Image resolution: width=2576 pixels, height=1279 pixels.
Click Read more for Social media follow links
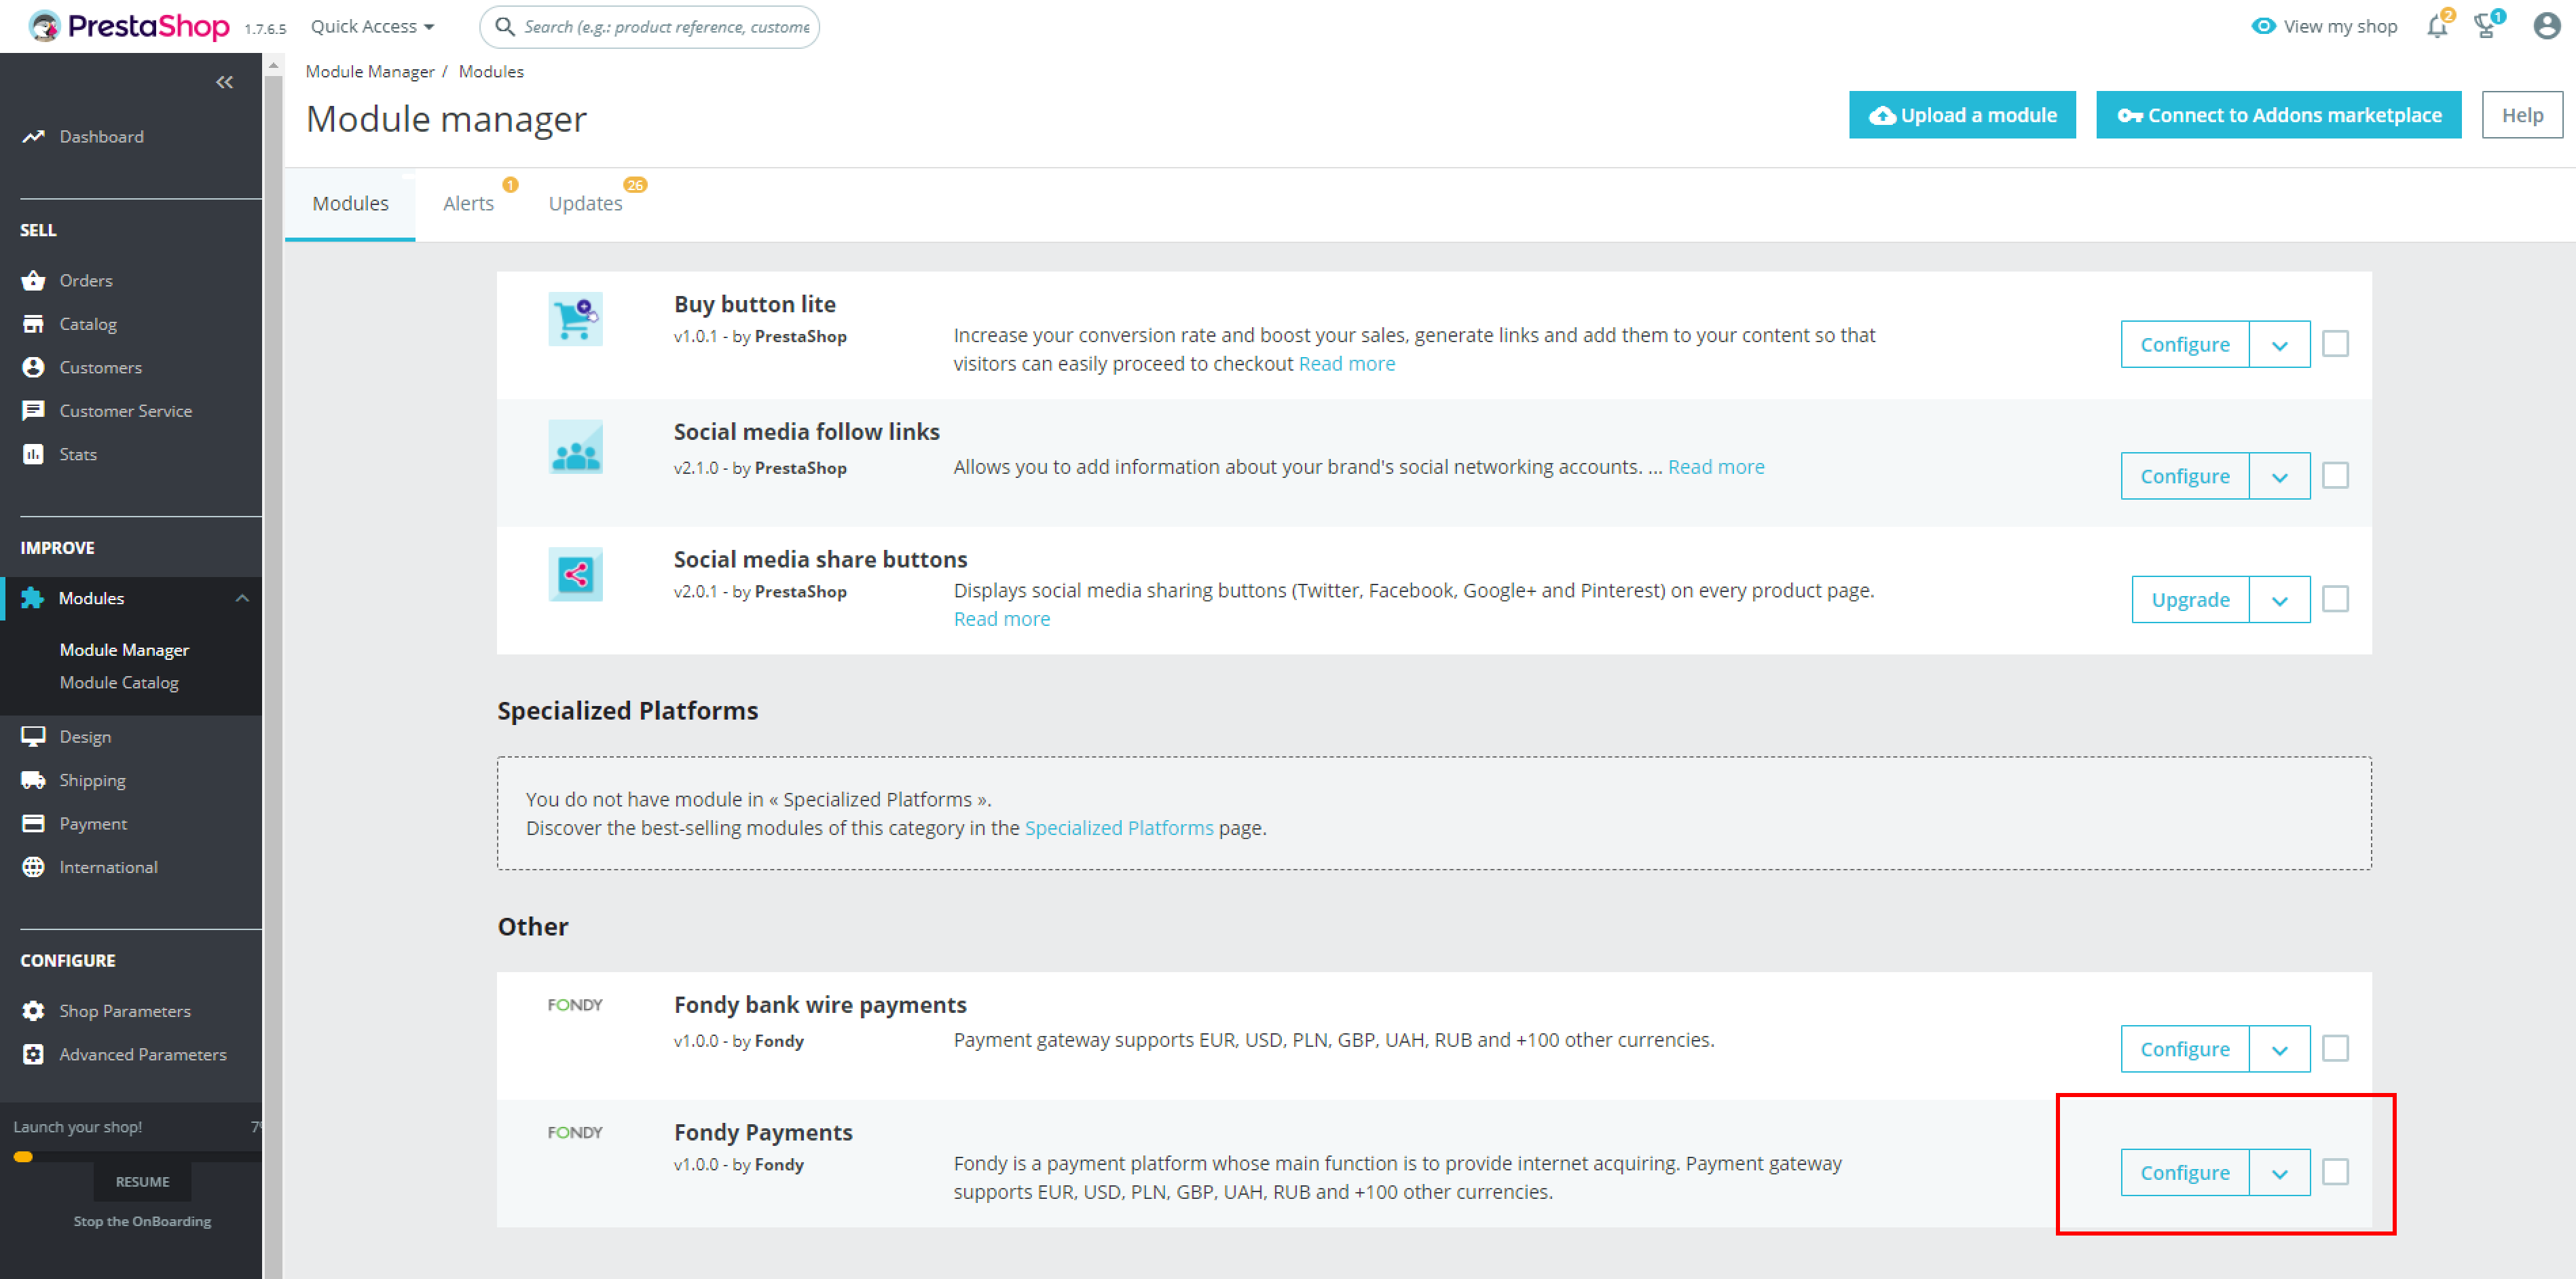1716,467
